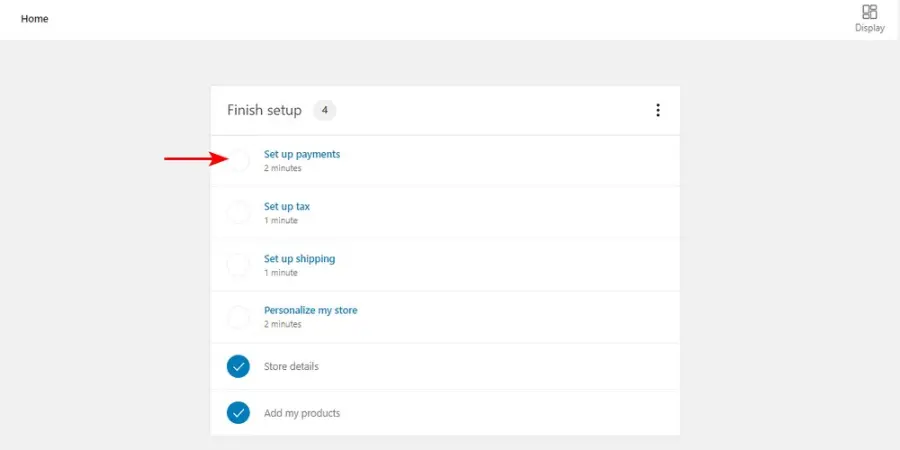The height and width of the screenshot is (450, 900).
Task: Click the remaining tasks badge showing 4
Action: tap(324, 110)
